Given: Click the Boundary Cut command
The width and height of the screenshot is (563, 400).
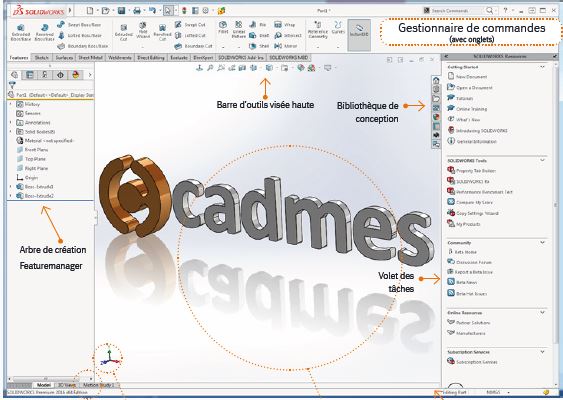Looking at the screenshot, I should 194,46.
